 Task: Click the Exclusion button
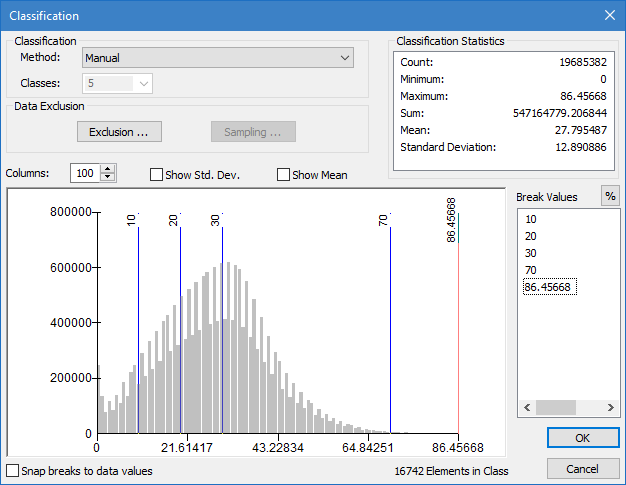(x=119, y=132)
